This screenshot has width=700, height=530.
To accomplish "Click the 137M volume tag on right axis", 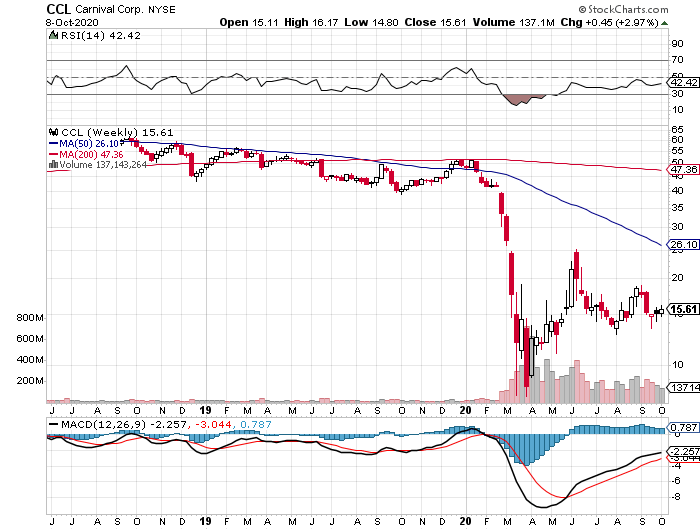I will tap(683, 388).
